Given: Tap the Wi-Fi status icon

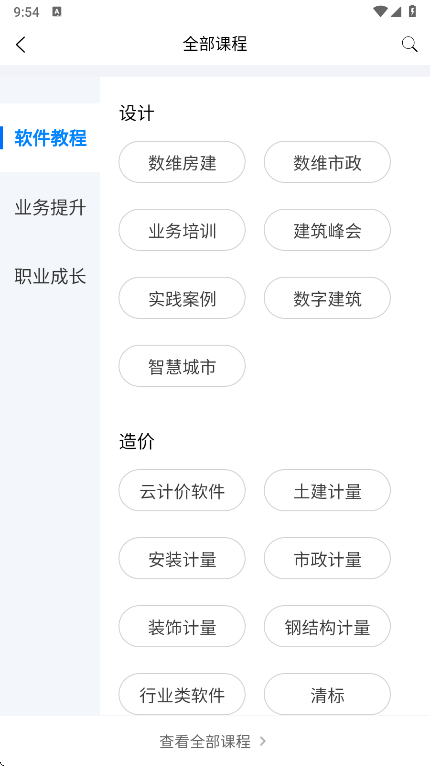Looking at the screenshot, I should click(380, 11).
